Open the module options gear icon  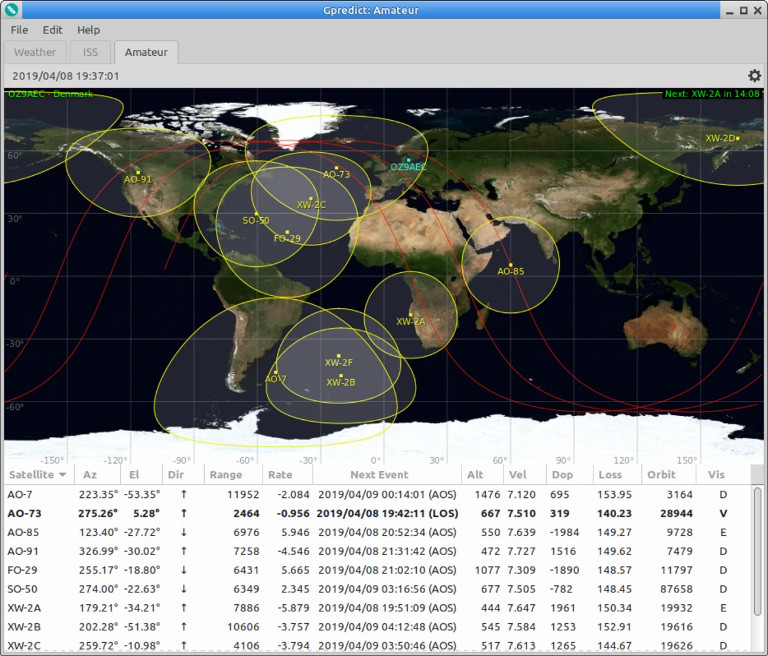pyautogui.click(x=754, y=75)
